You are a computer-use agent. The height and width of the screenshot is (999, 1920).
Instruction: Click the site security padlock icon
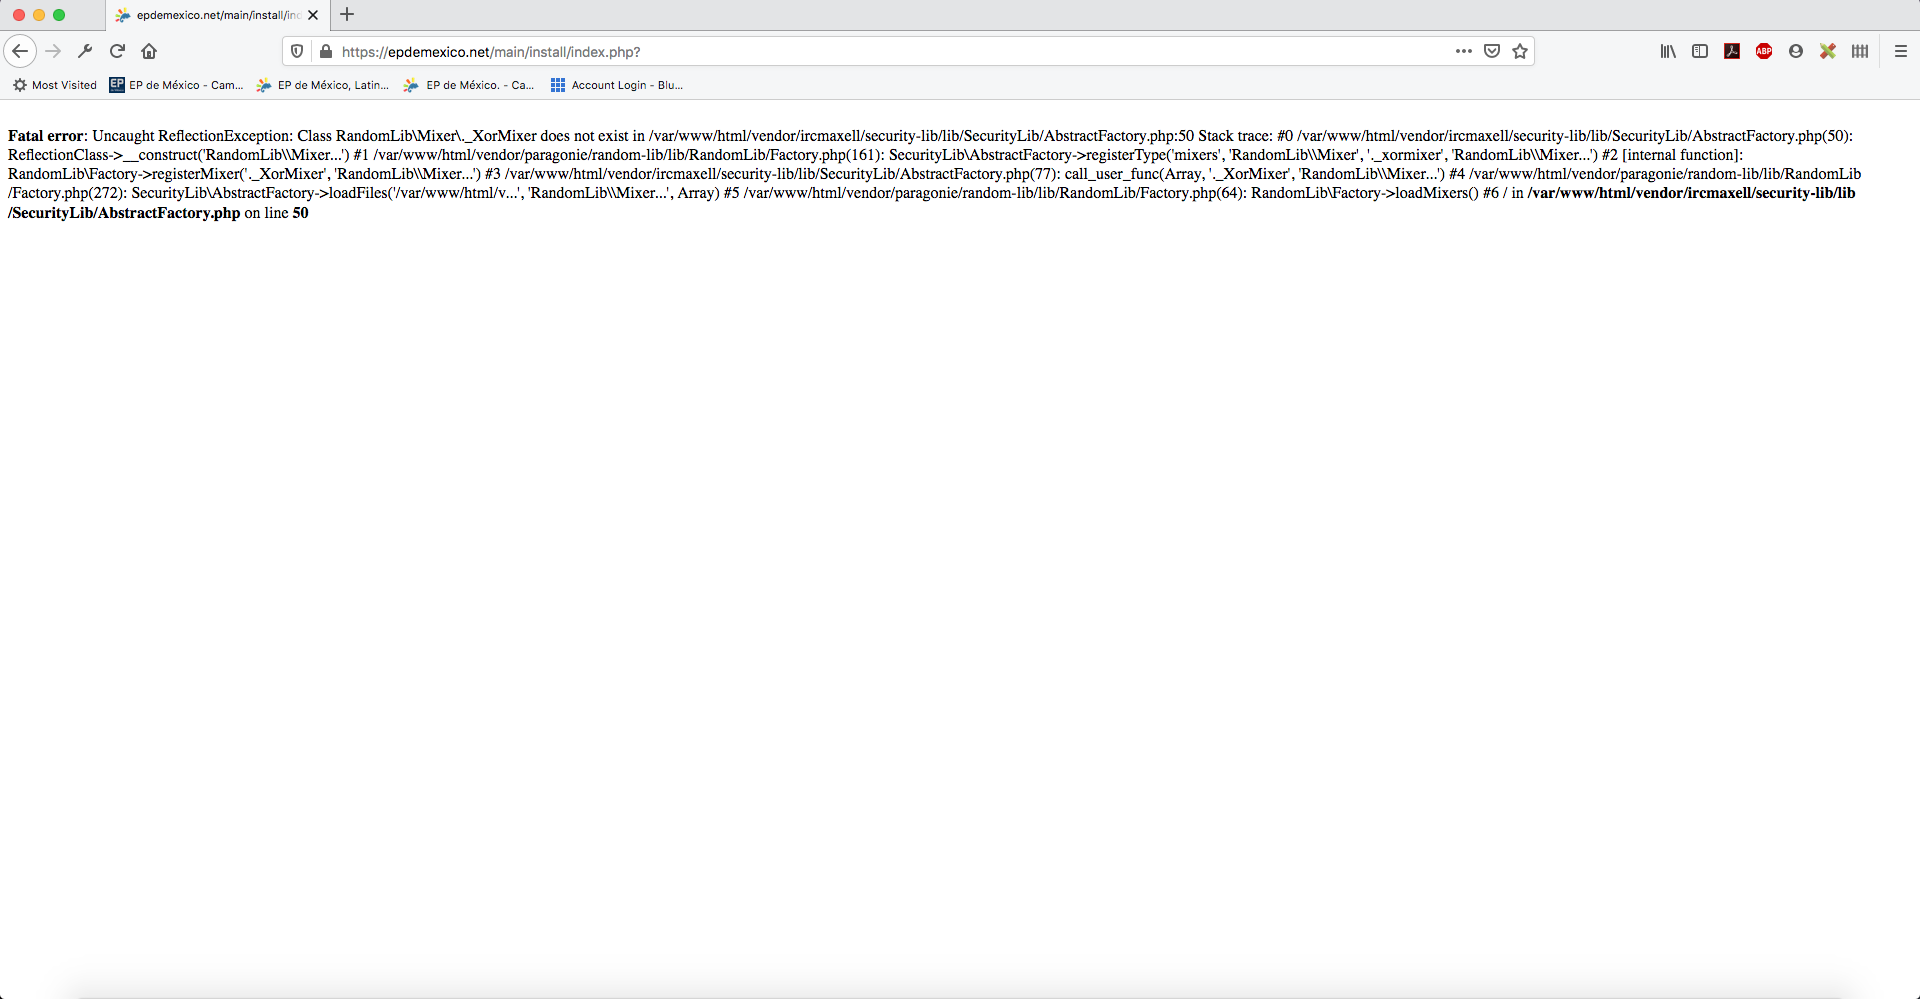click(325, 51)
